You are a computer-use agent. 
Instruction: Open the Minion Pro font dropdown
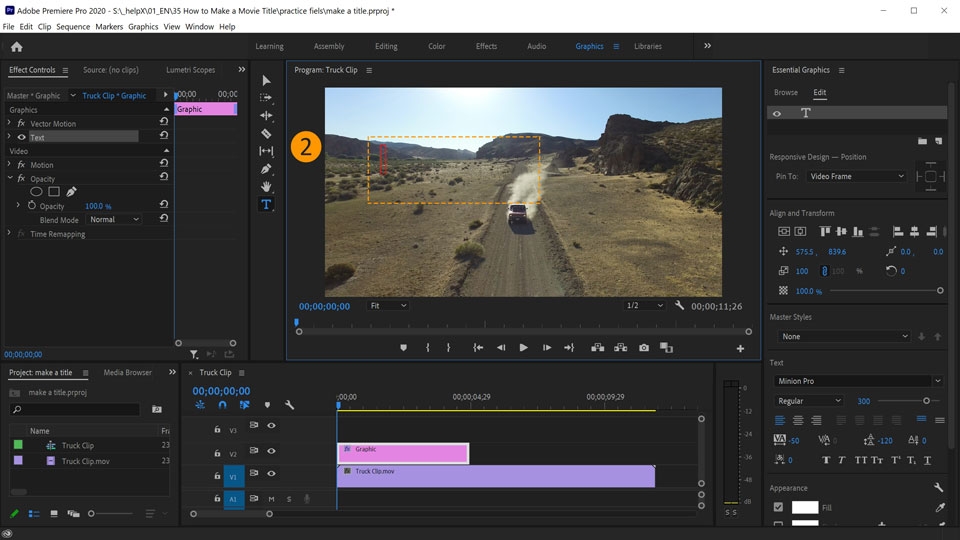(858, 381)
